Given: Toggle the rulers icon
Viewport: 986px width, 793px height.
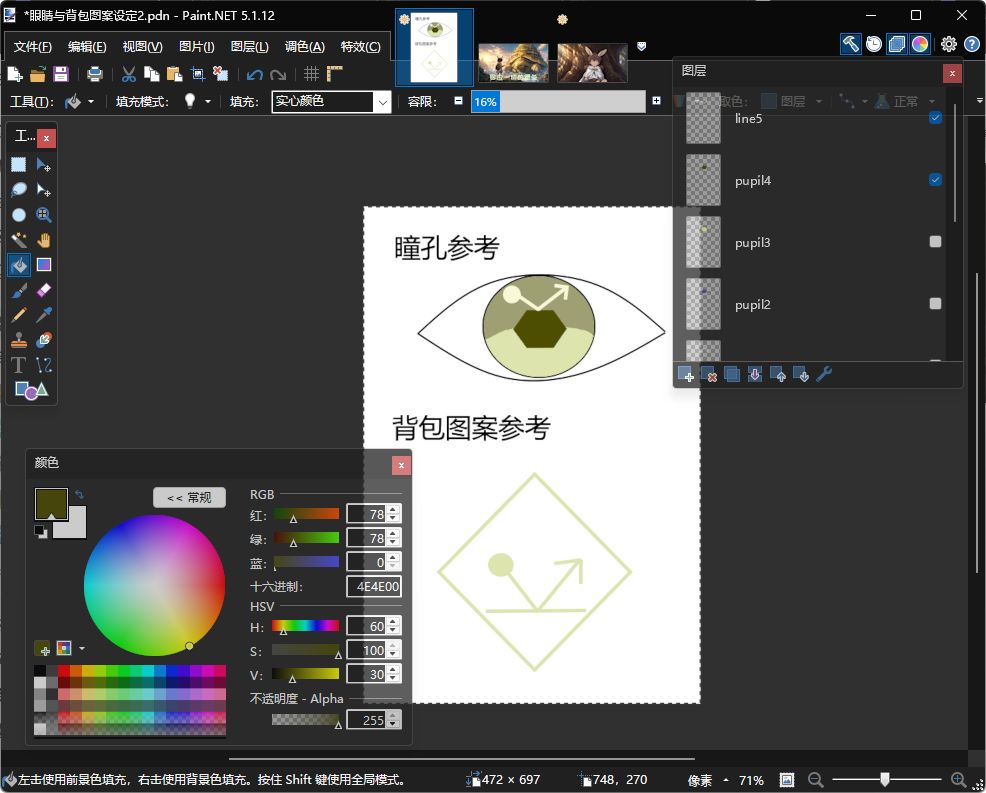Looking at the screenshot, I should point(334,74).
